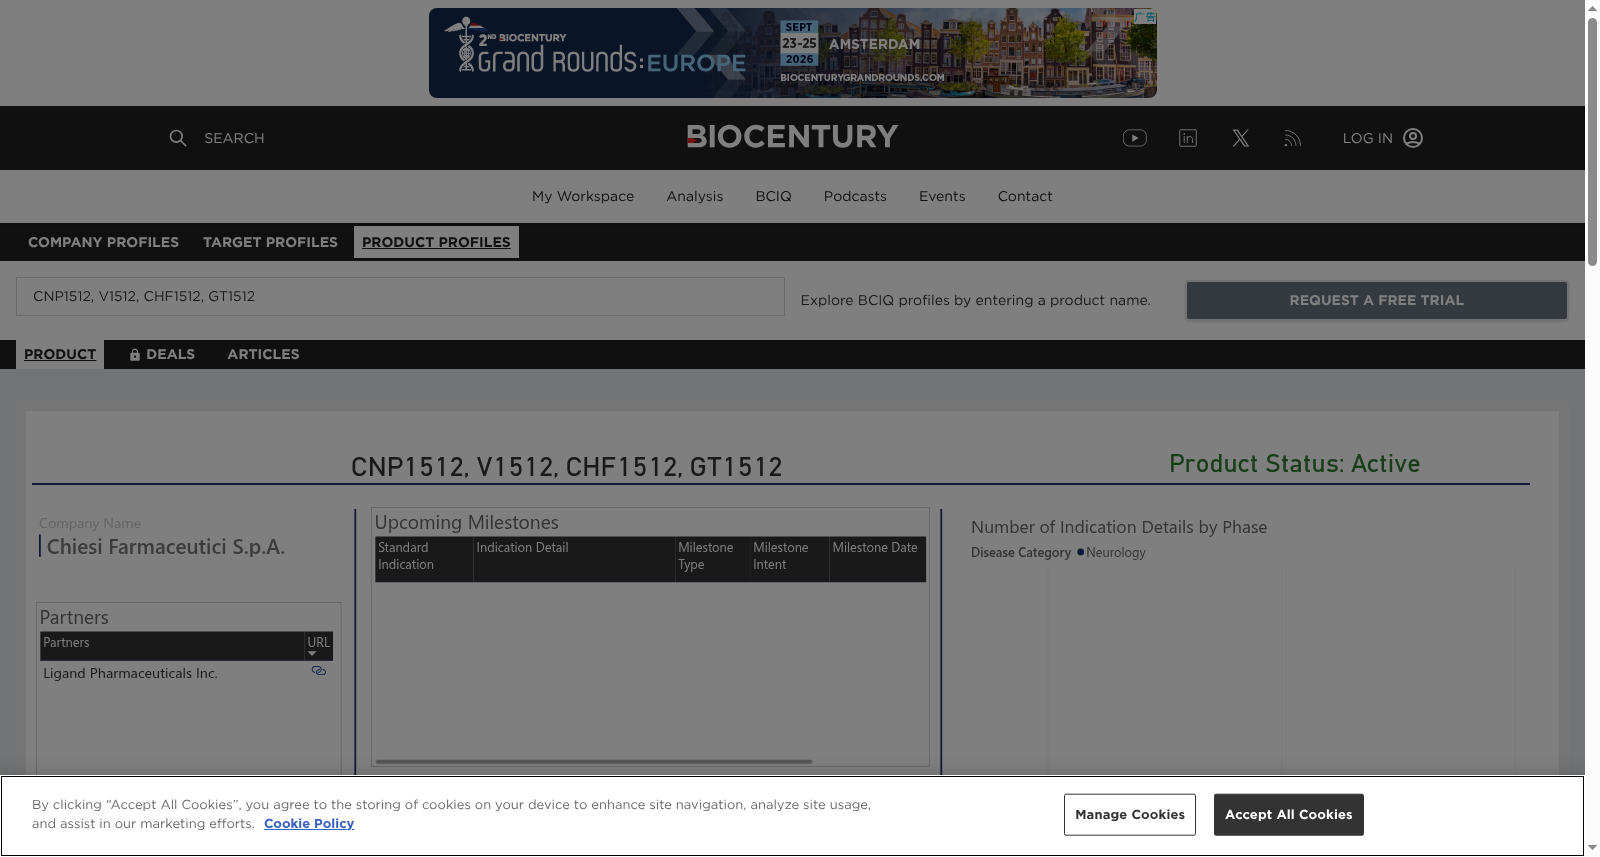
Task: Click the user account icon
Action: 1413,138
